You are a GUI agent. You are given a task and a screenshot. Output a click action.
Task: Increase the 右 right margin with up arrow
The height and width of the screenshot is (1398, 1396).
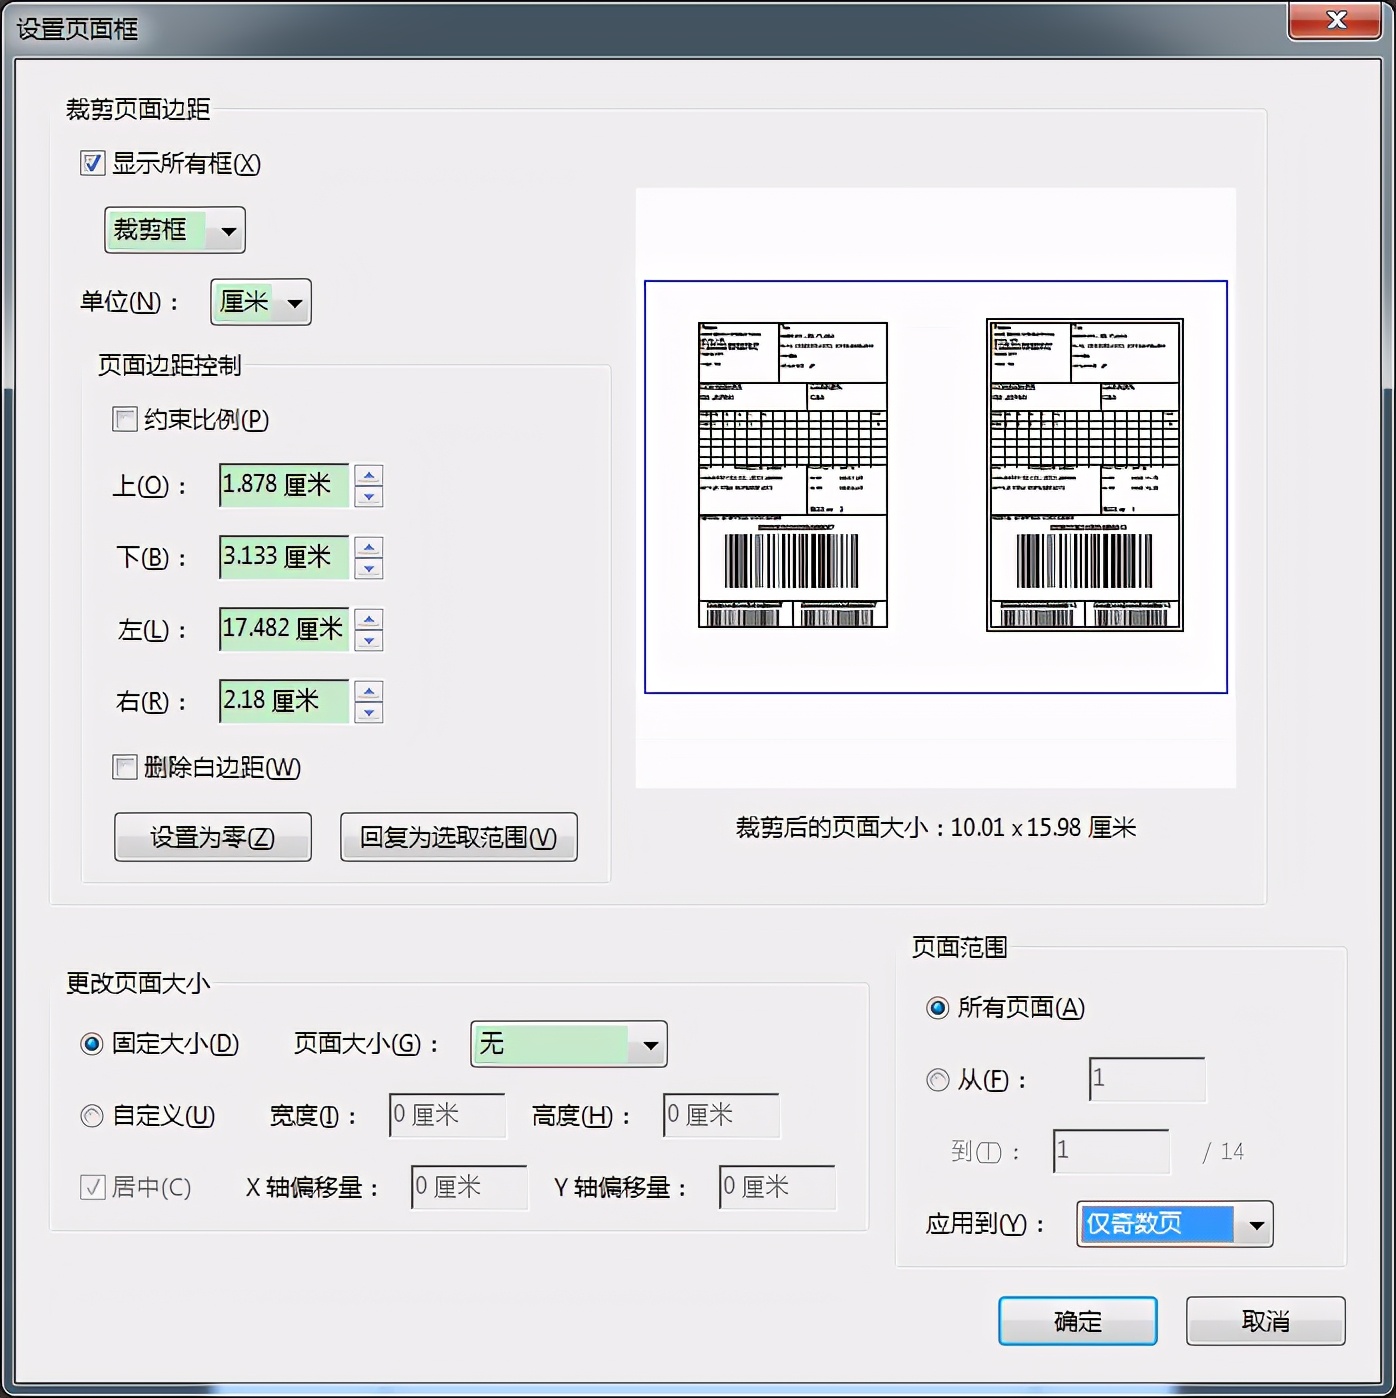tap(369, 692)
